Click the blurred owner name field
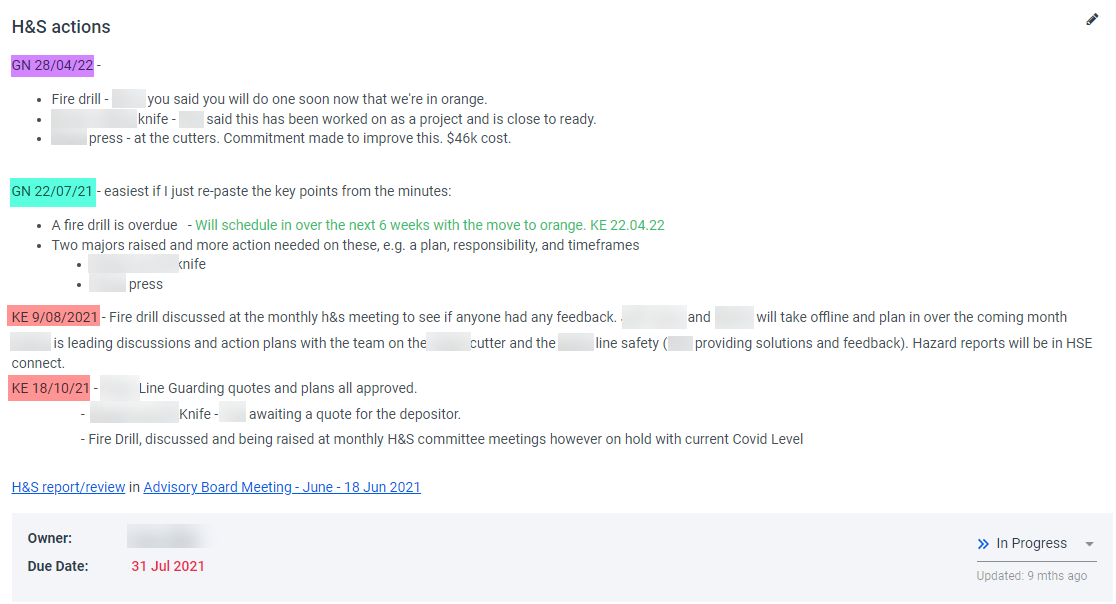The height and width of the screenshot is (604, 1116). [x=167, y=538]
